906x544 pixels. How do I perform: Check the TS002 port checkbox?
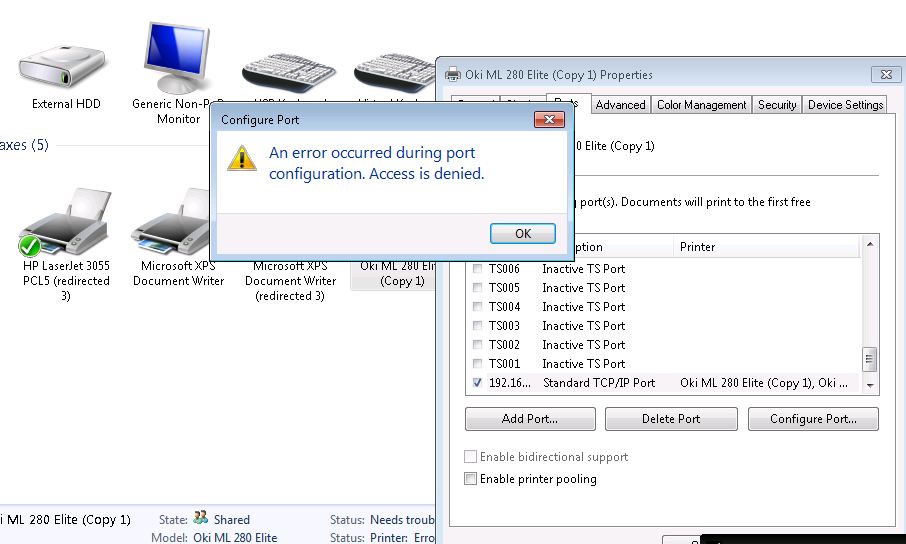tap(477, 345)
